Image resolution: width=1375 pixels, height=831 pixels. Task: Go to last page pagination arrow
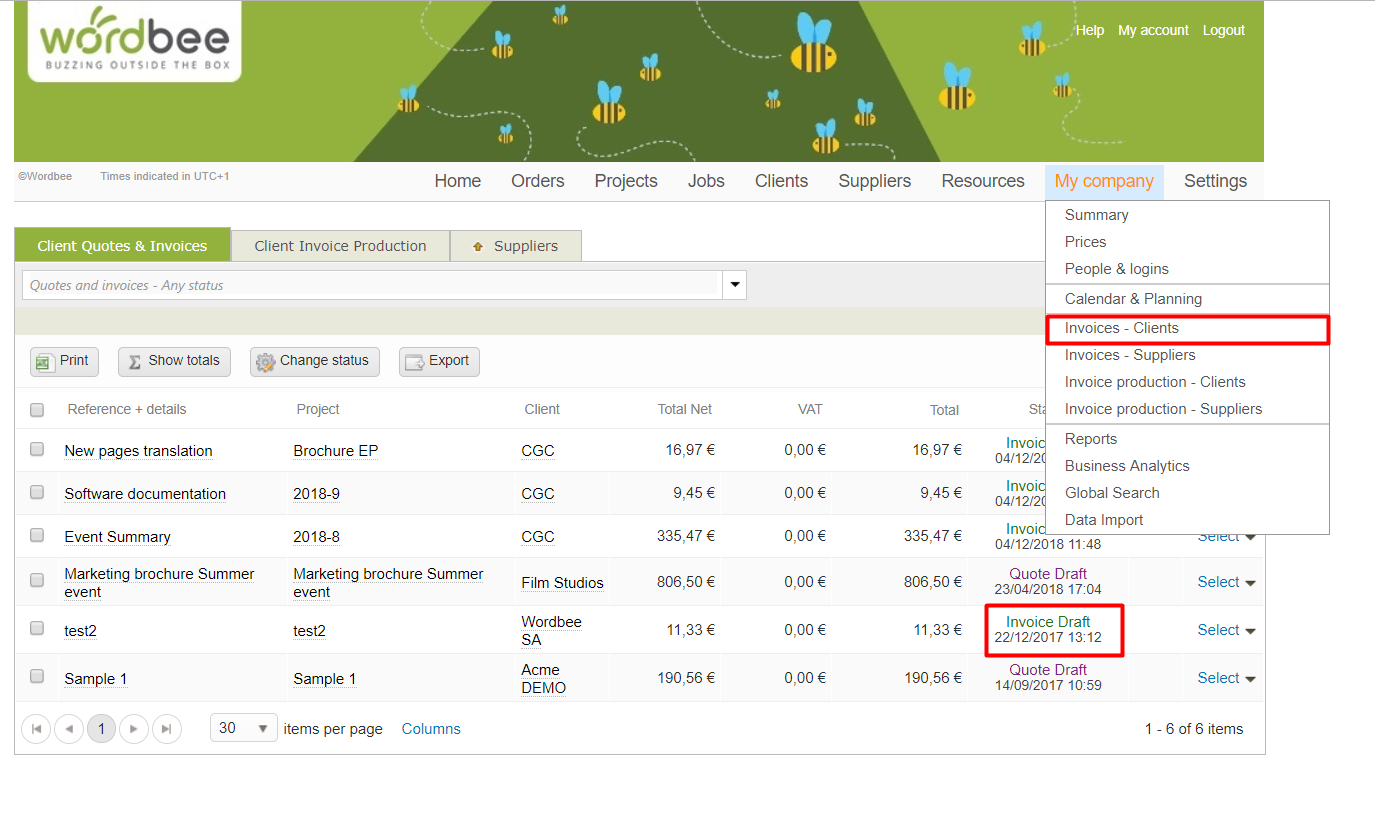pos(167,729)
